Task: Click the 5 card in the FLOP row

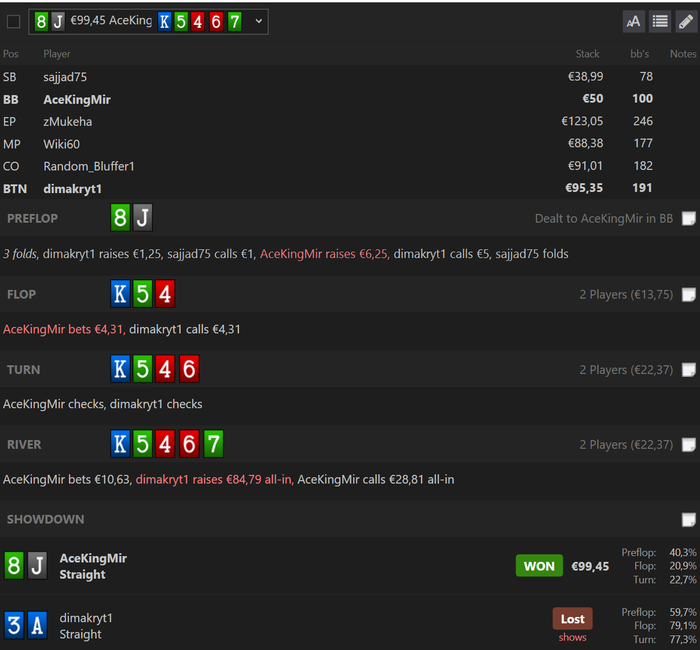Action: tap(142, 293)
